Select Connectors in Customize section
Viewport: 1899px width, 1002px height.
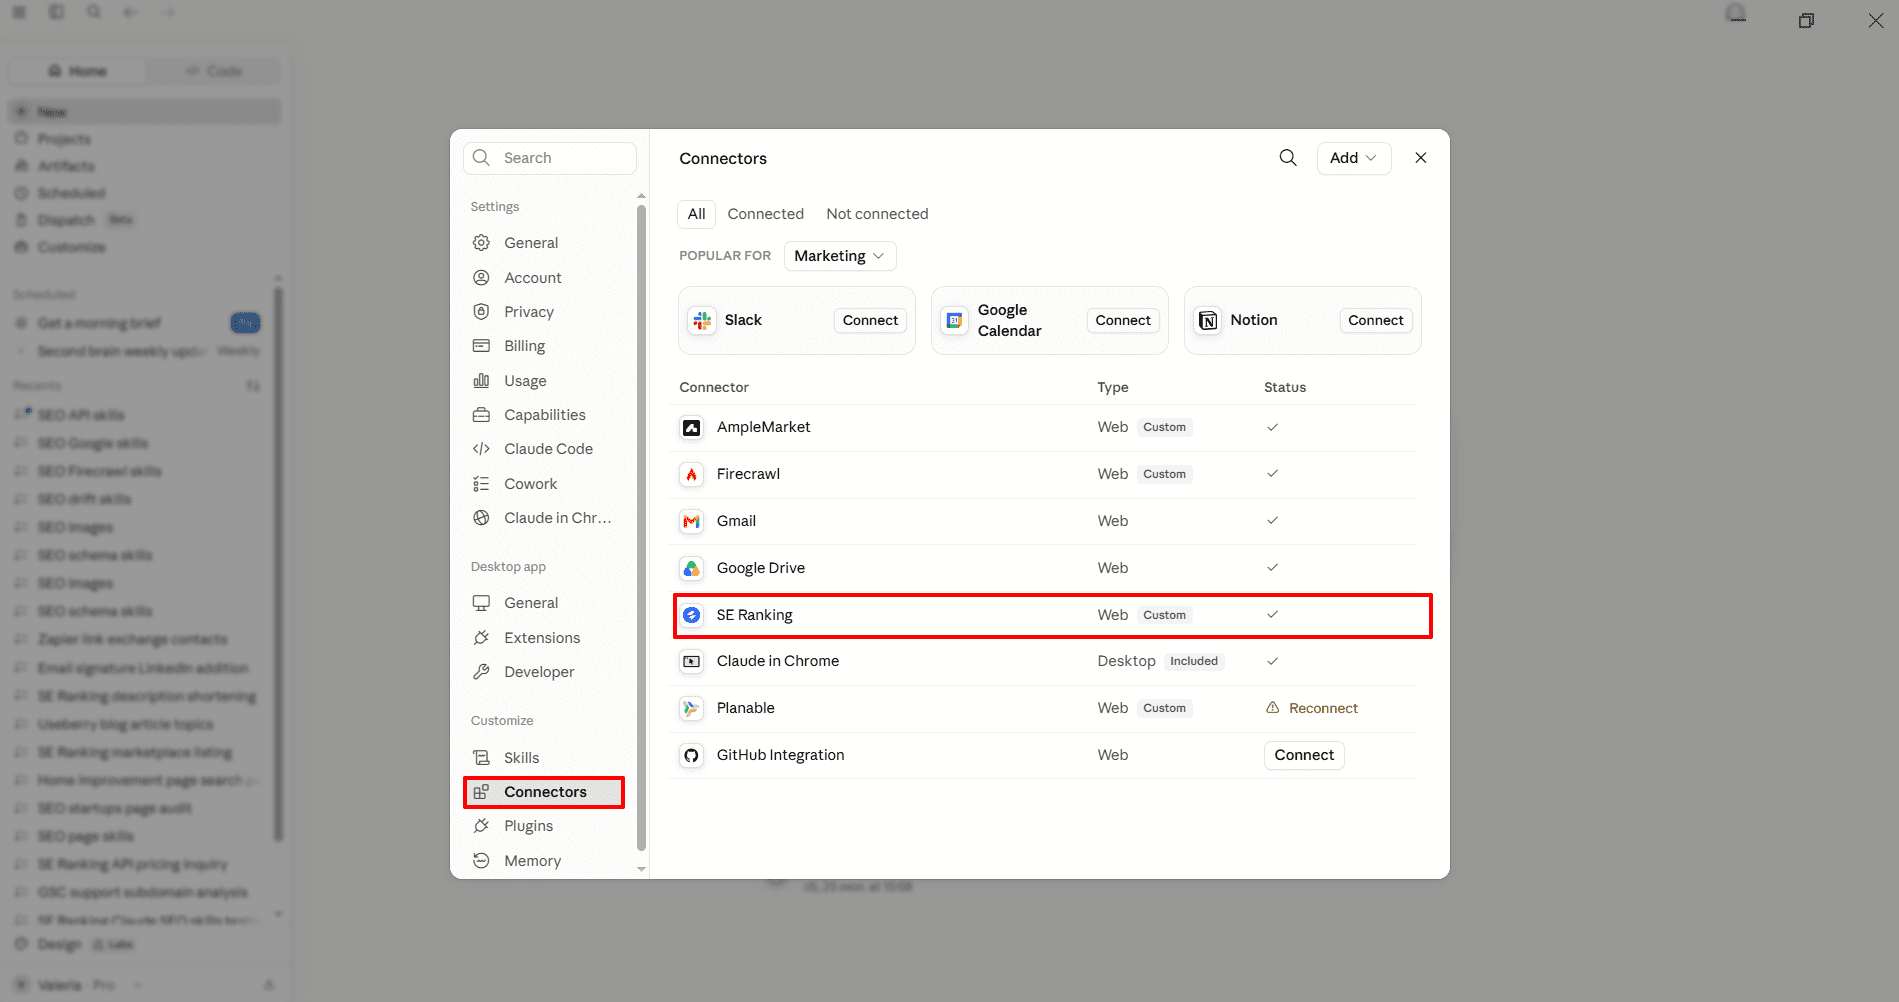544,792
